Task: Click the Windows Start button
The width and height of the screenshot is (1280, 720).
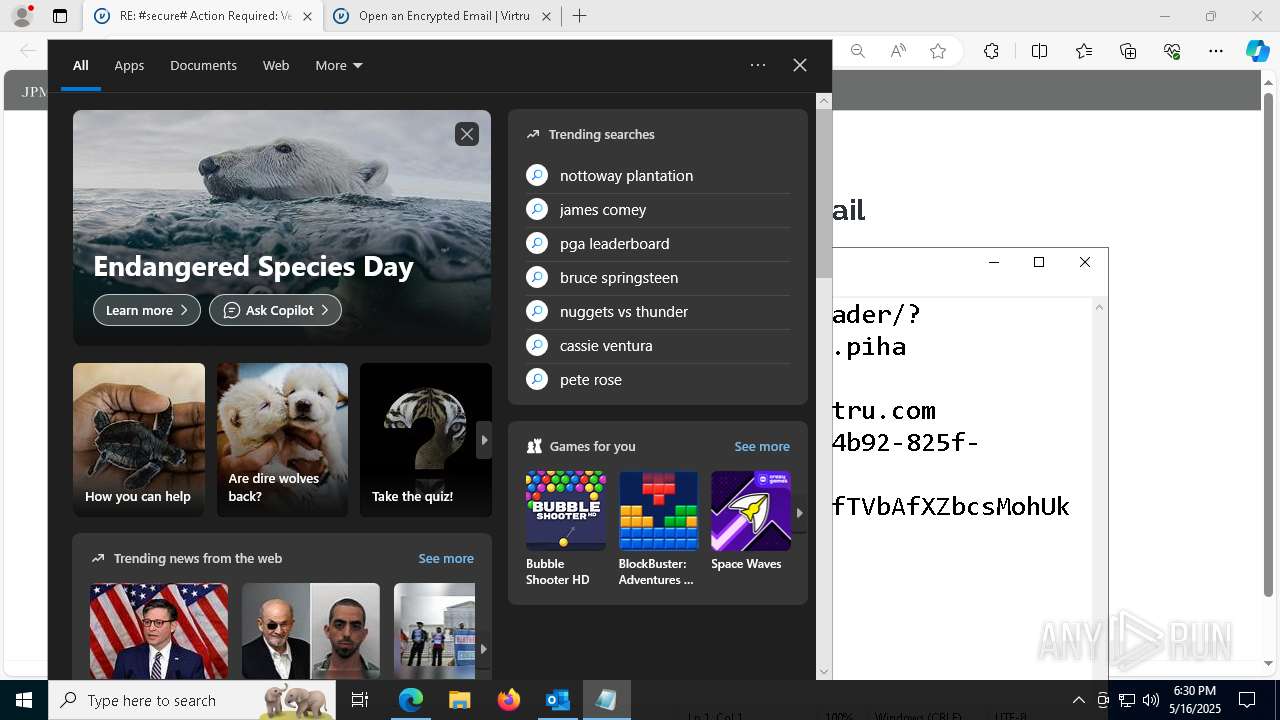Action: coord(24,700)
